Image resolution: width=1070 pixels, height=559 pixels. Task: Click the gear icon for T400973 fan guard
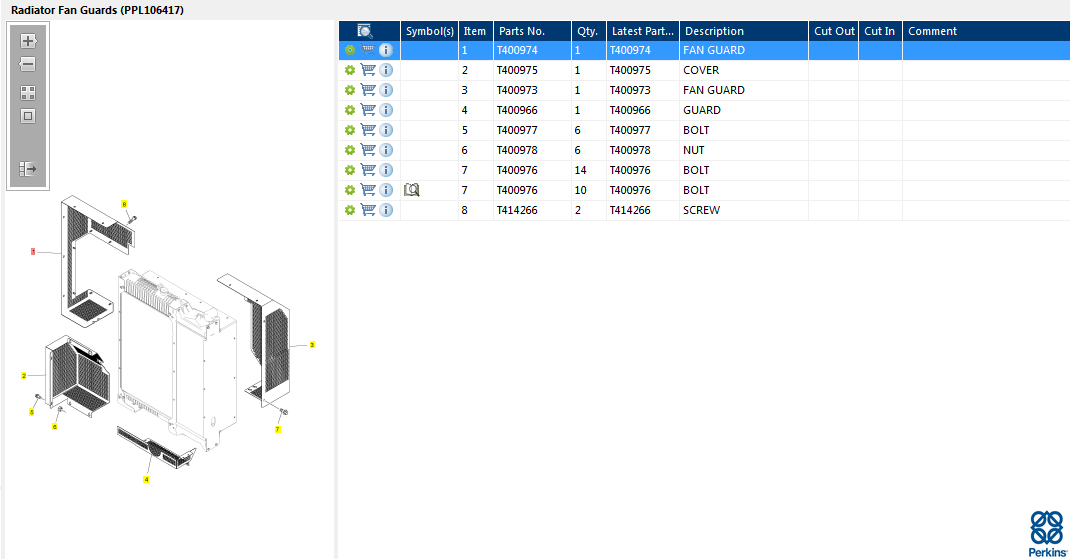pyautogui.click(x=350, y=90)
